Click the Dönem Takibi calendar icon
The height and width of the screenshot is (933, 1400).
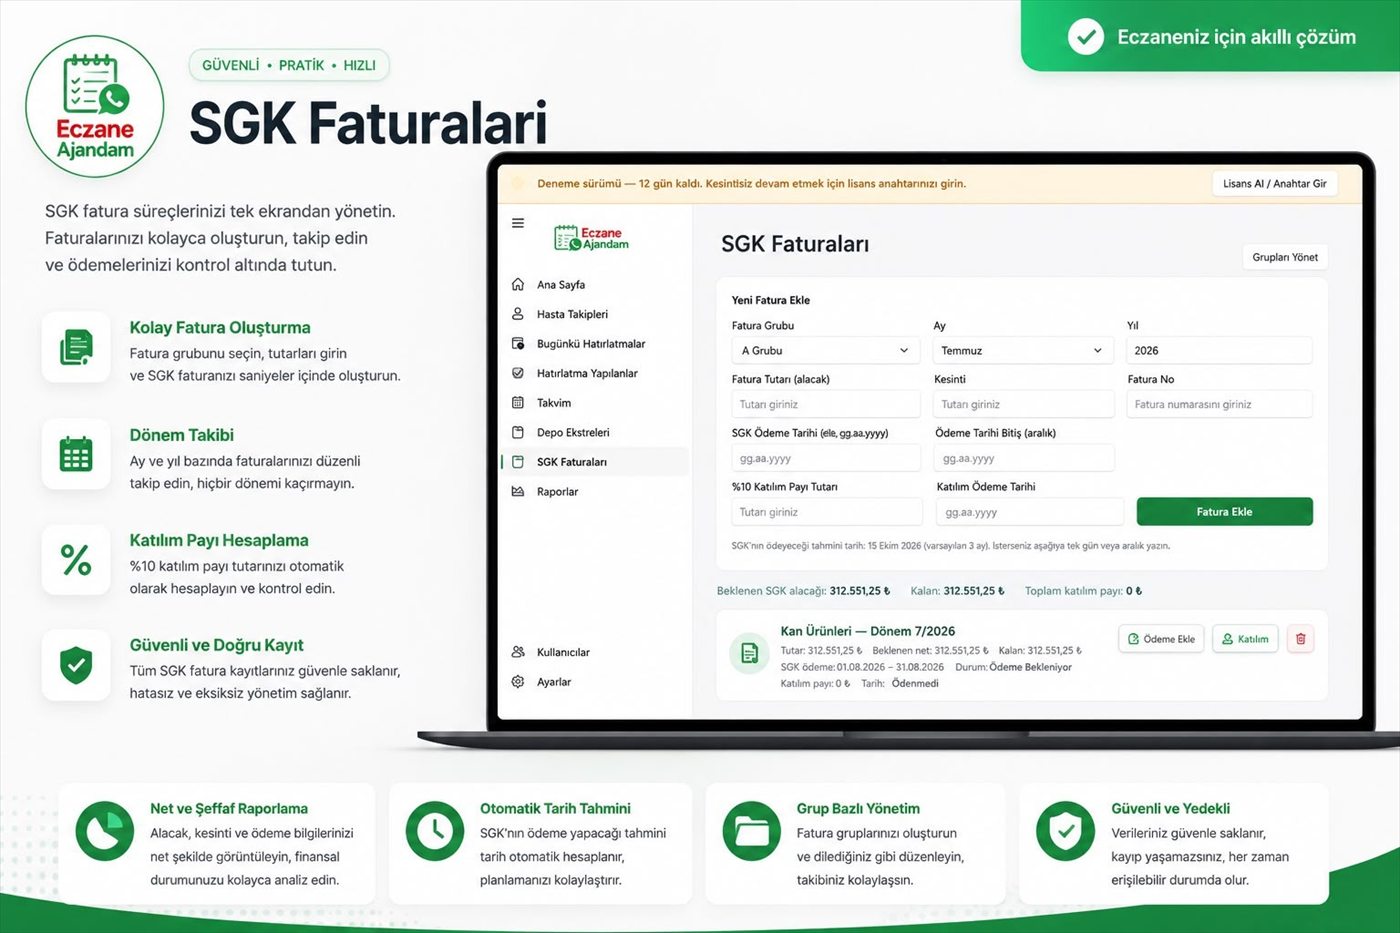click(x=76, y=454)
